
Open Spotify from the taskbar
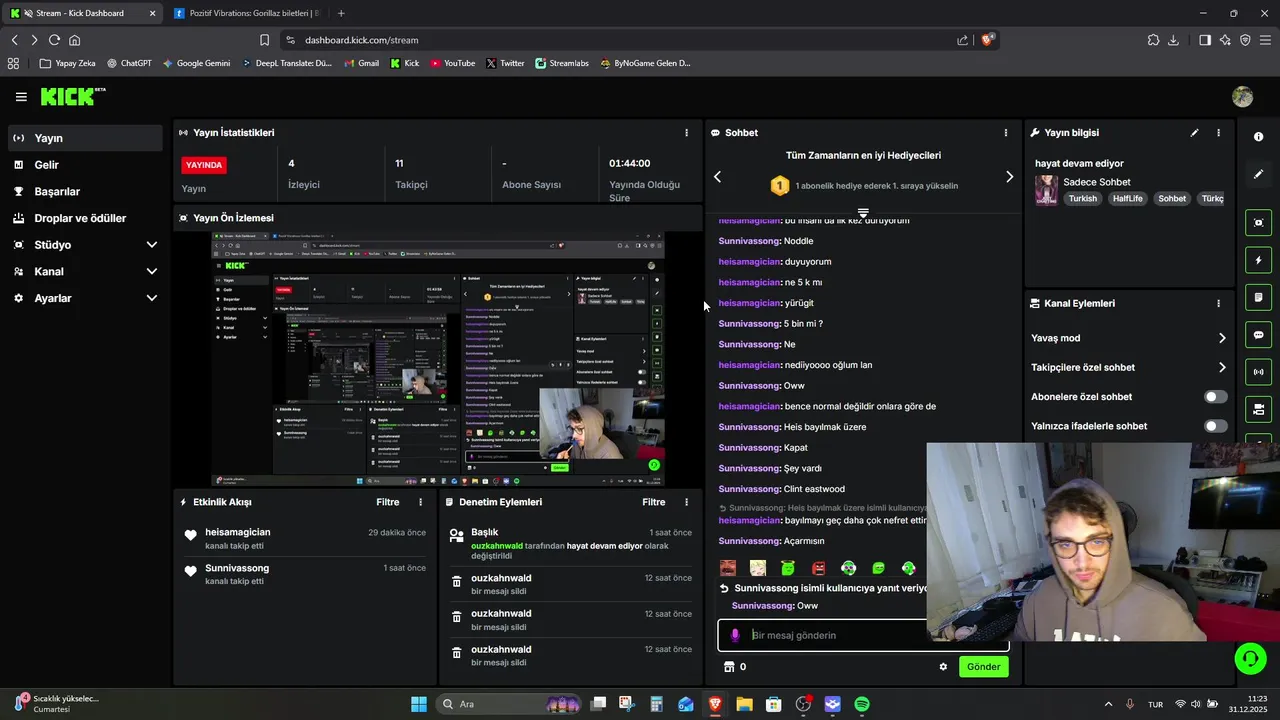tap(862, 704)
